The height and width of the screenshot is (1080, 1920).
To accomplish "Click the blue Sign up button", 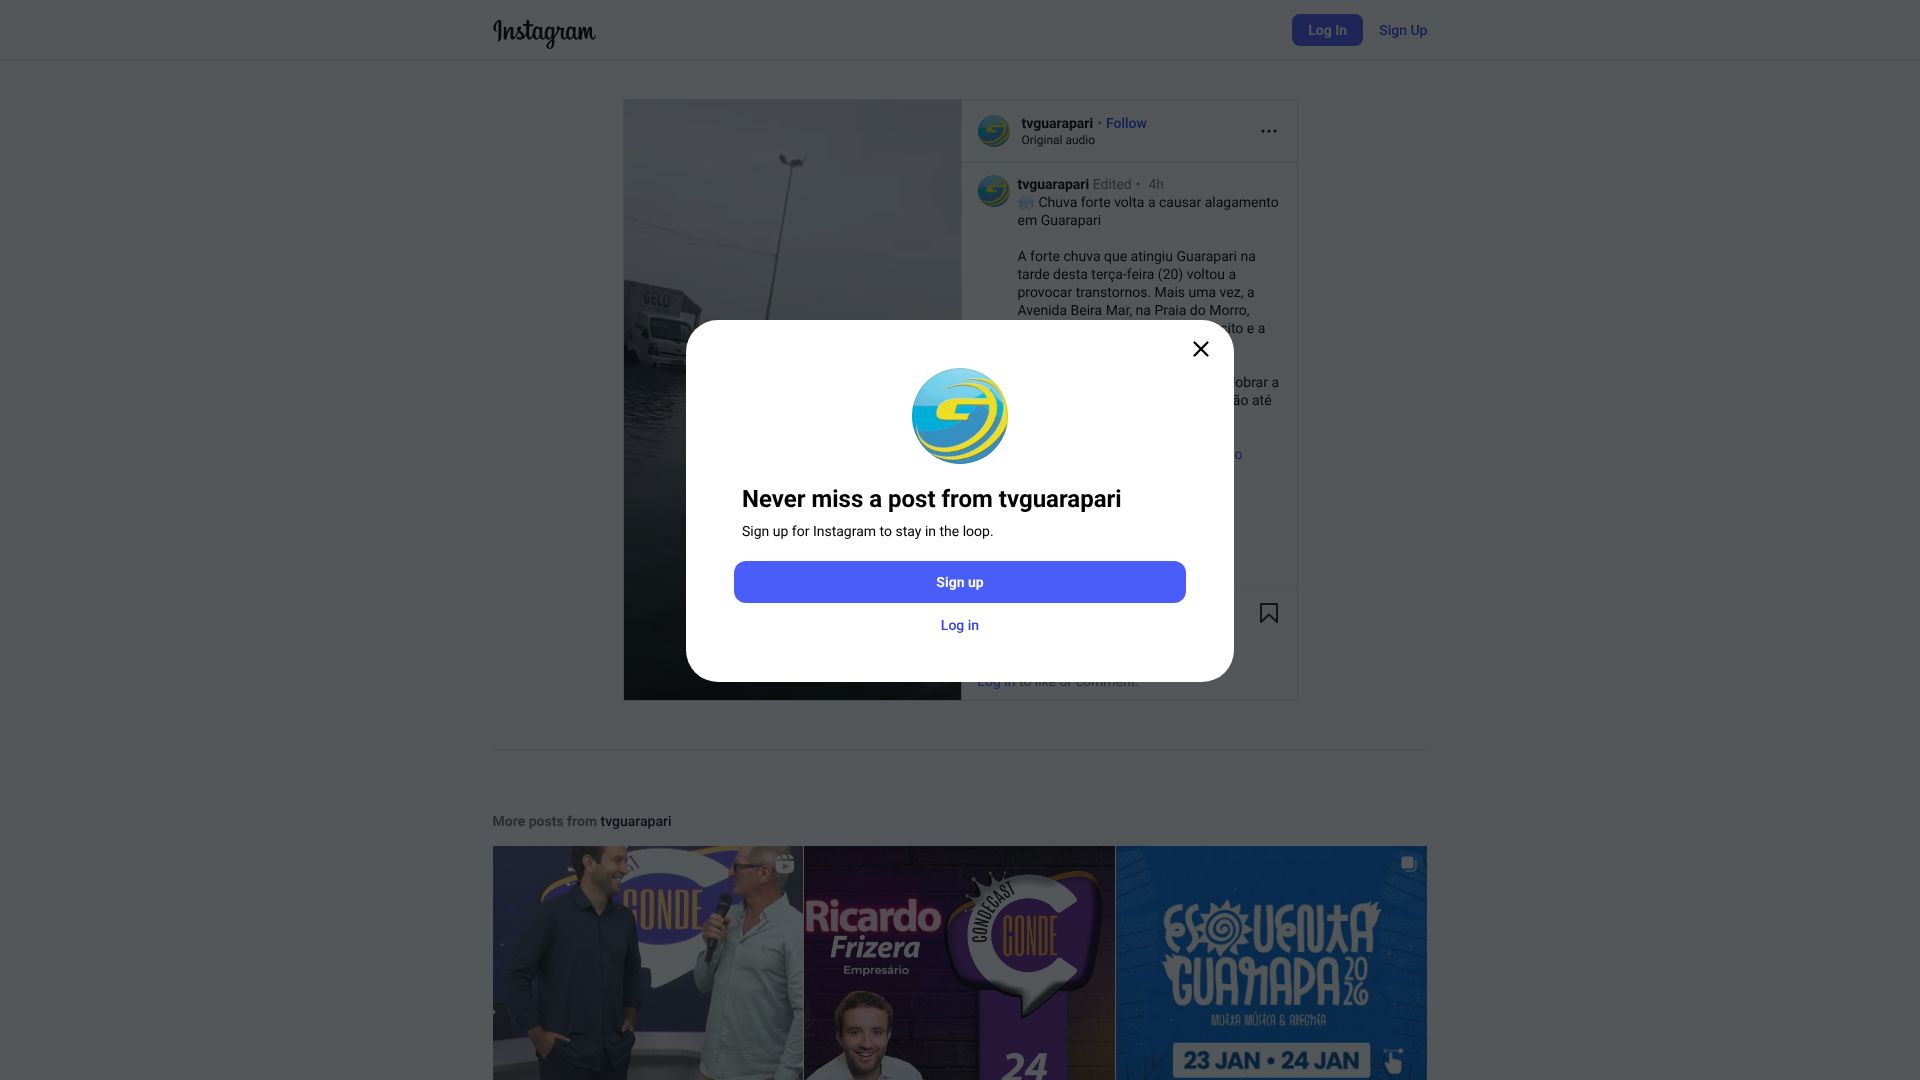I will [960, 582].
